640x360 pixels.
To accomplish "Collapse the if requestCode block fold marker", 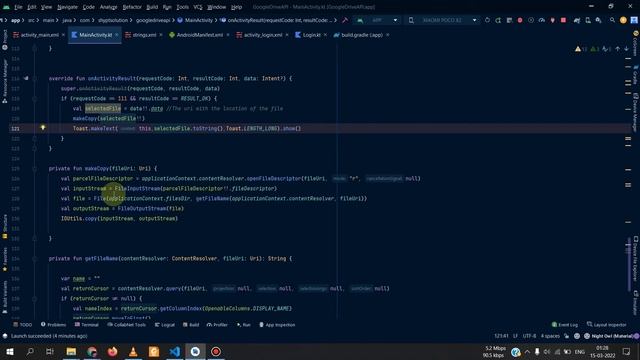I will (x=35, y=98).
